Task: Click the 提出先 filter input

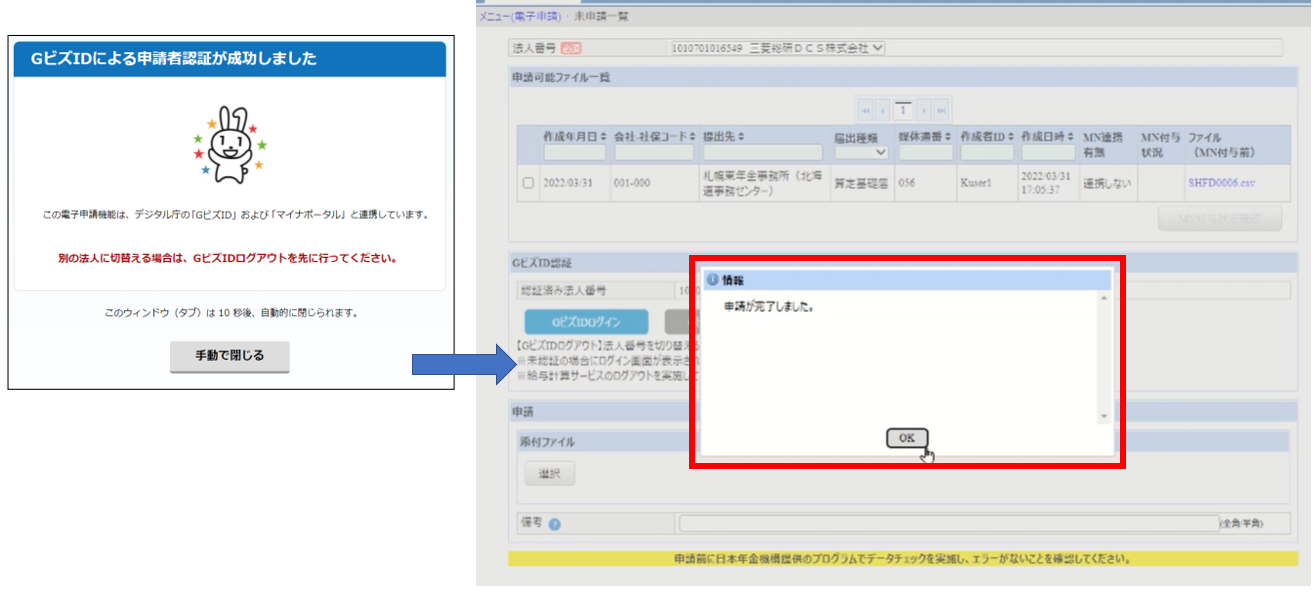Action: 763,153
